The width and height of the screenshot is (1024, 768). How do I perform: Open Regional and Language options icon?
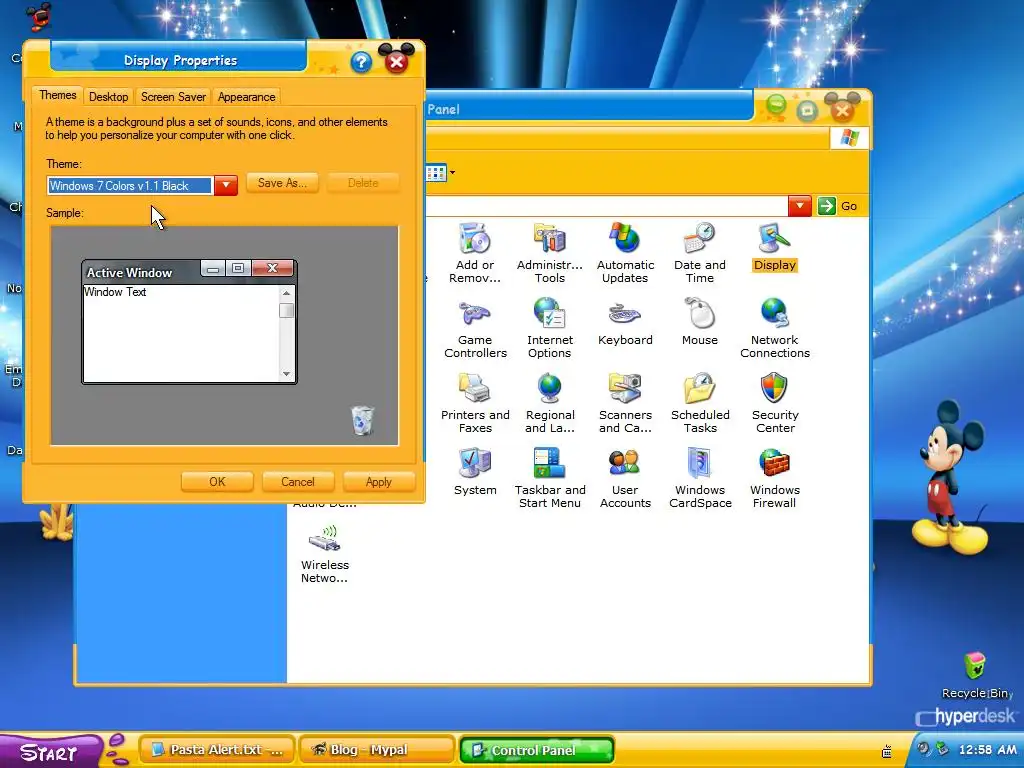coord(550,402)
